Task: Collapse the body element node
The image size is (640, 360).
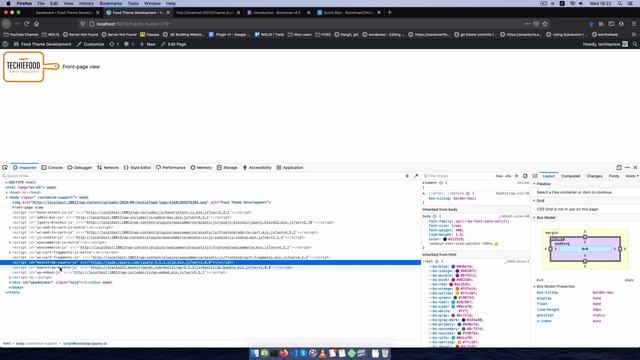Action: coord(7,197)
